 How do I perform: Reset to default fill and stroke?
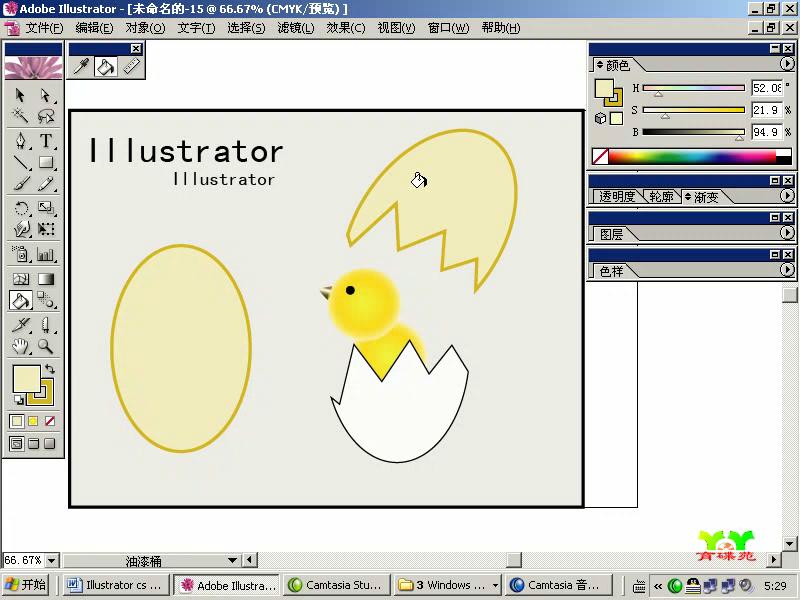(x=18, y=399)
